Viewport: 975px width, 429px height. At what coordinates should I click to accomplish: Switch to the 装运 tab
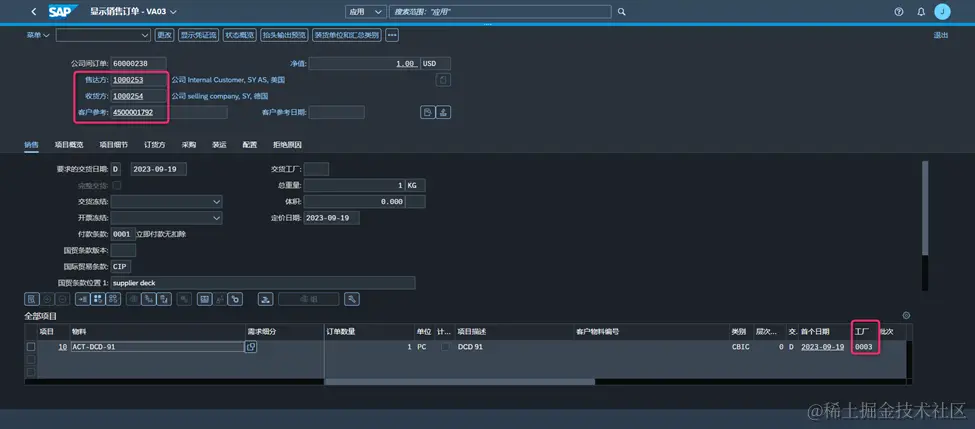click(x=219, y=144)
